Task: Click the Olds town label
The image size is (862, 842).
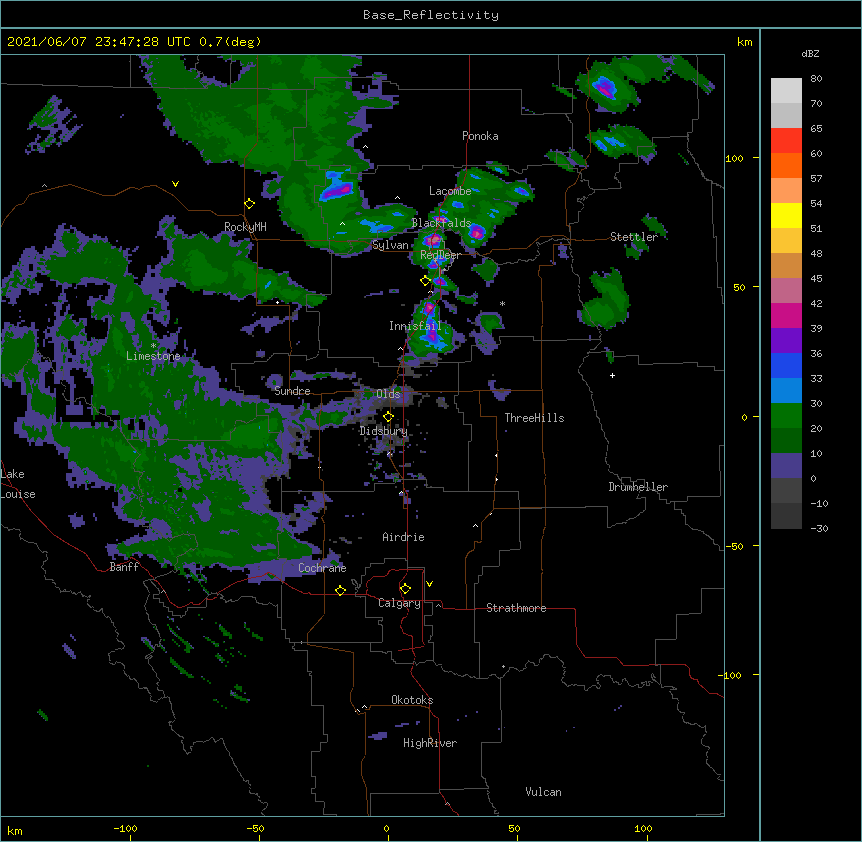Action: pyautogui.click(x=388, y=394)
